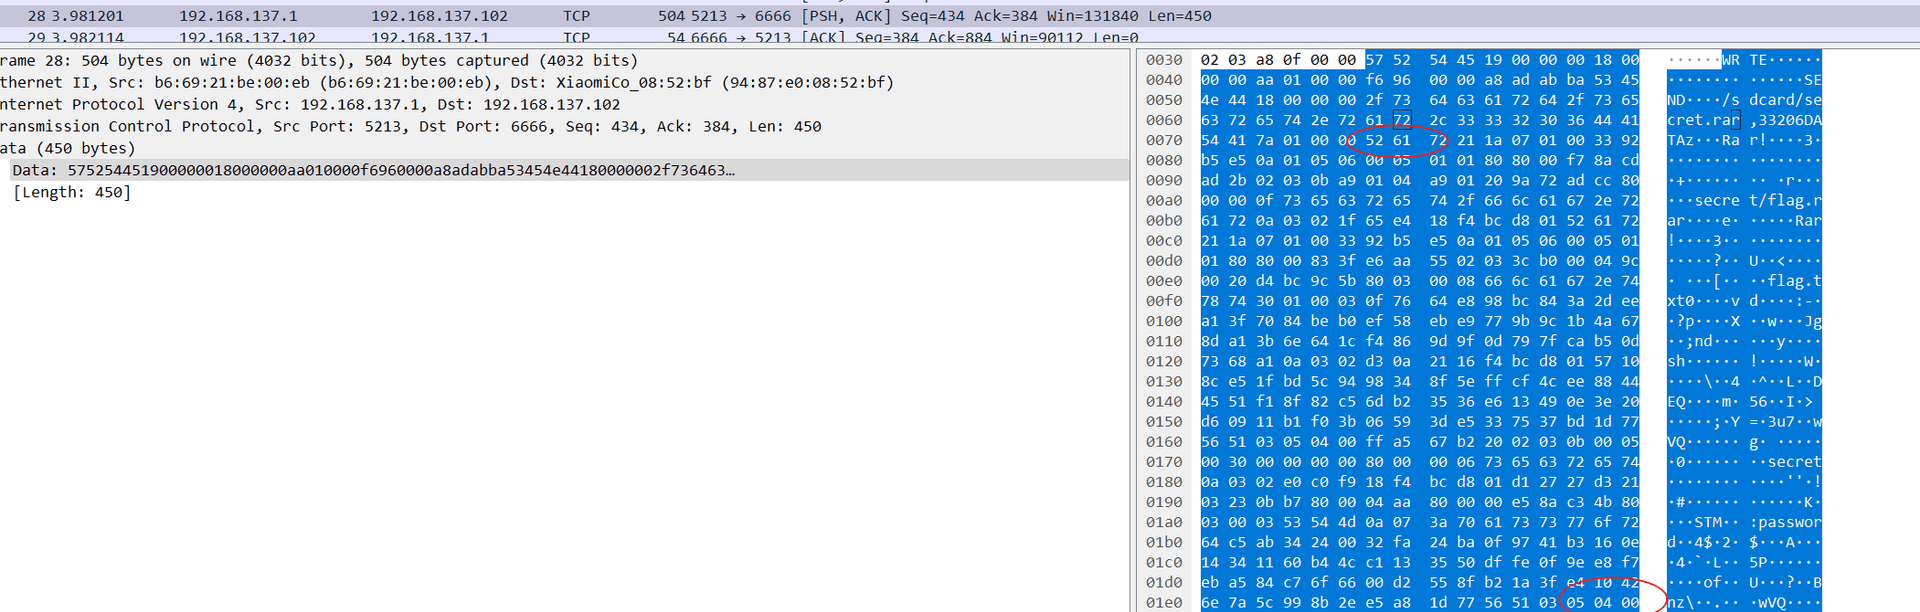Collapse the Data (450 bytes) section
The width and height of the screenshot is (1920, 612).
[x=67, y=148]
